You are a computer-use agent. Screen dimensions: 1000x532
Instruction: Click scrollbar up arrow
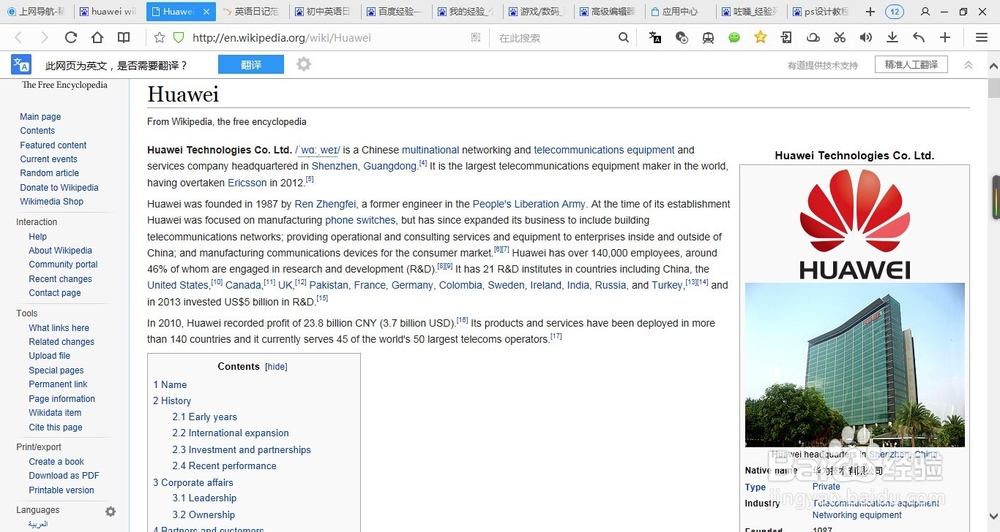pyautogui.click(x=994, y=66)
